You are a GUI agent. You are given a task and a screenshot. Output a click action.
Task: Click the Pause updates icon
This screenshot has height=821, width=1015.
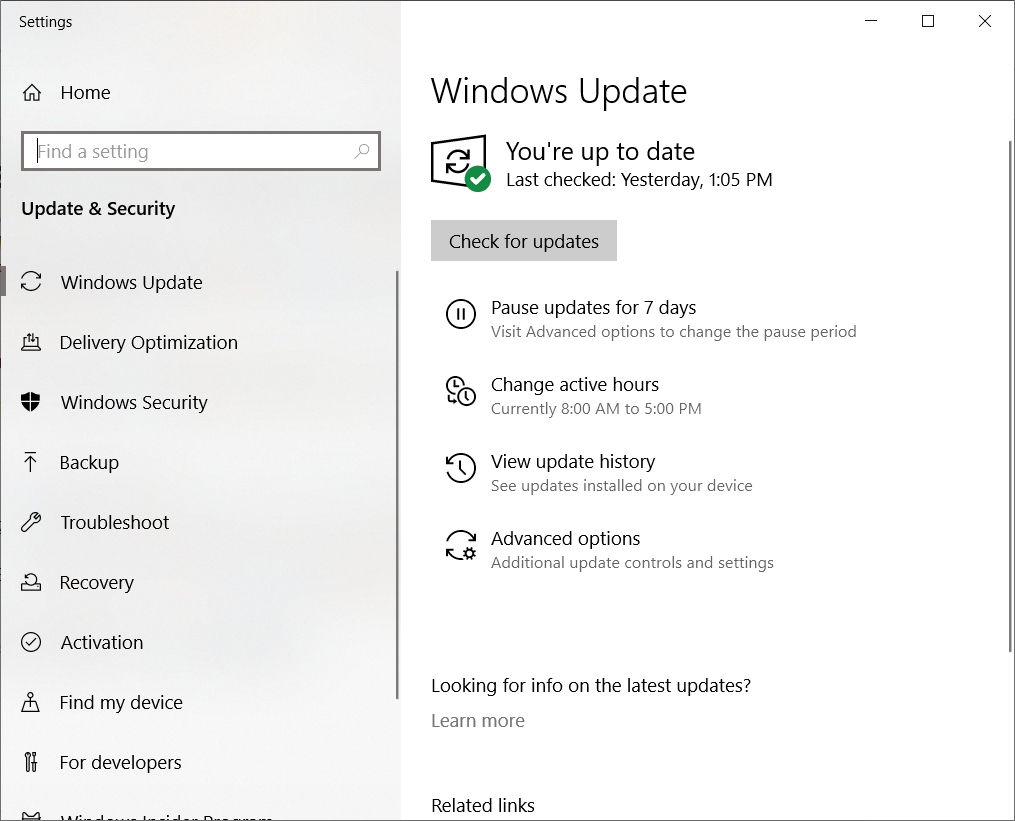460,314
